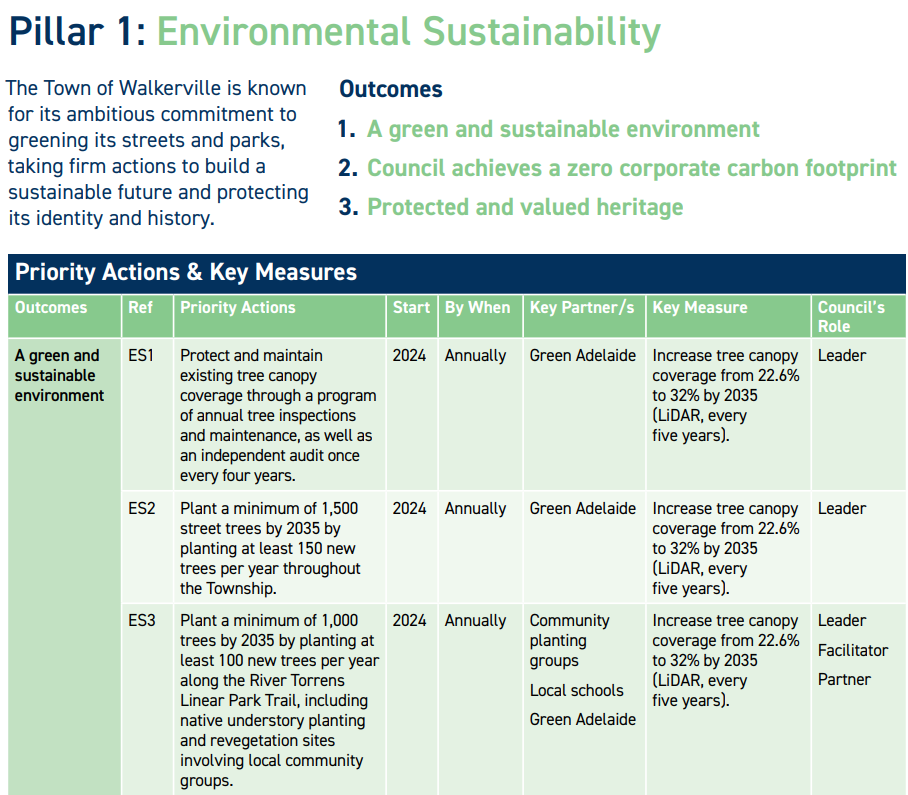Click "Green Adelaide" in the ES2 row
Screen dimensions: 908x795
(x=583, y=508)
